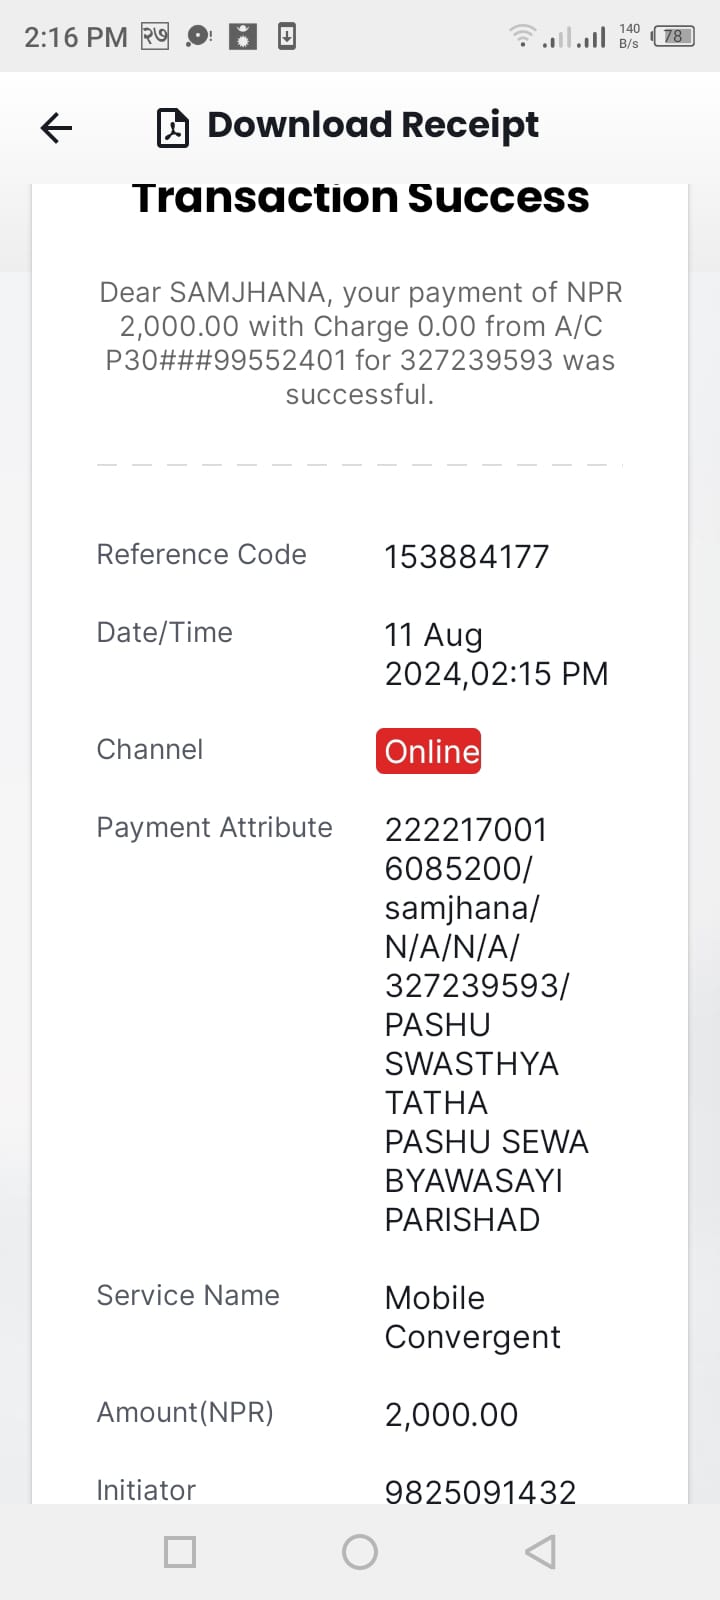720x1600 pixels.
Task: Tap the Android back triangle icon
Action: tap(540, 1552)
